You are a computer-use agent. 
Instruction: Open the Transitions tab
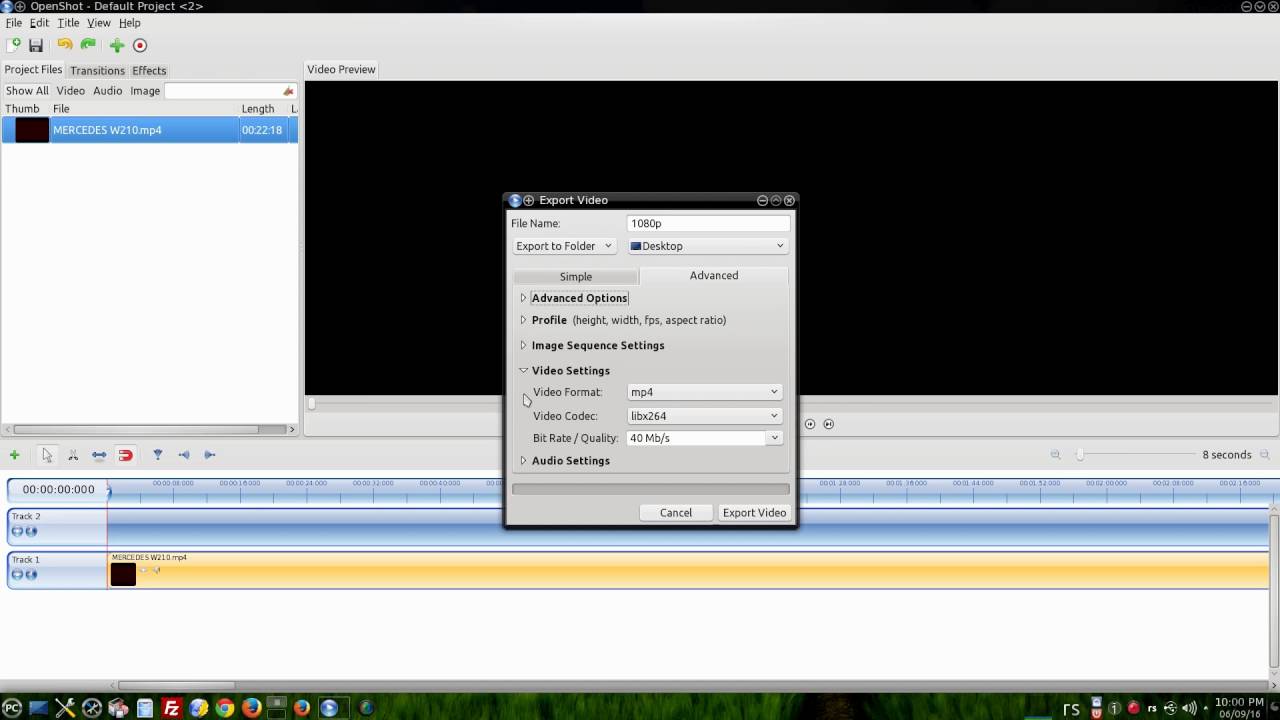point(97,70)
